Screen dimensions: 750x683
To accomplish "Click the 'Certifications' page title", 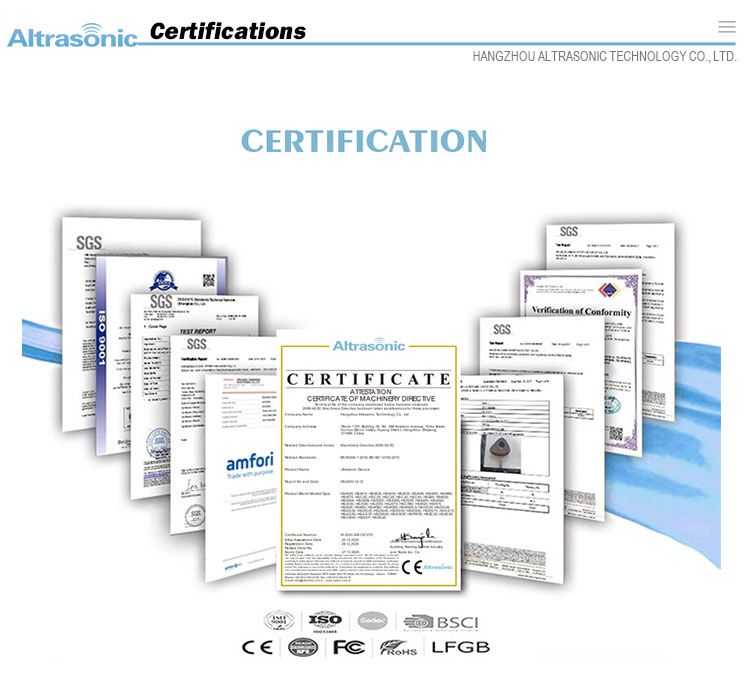I will [228, 32].
